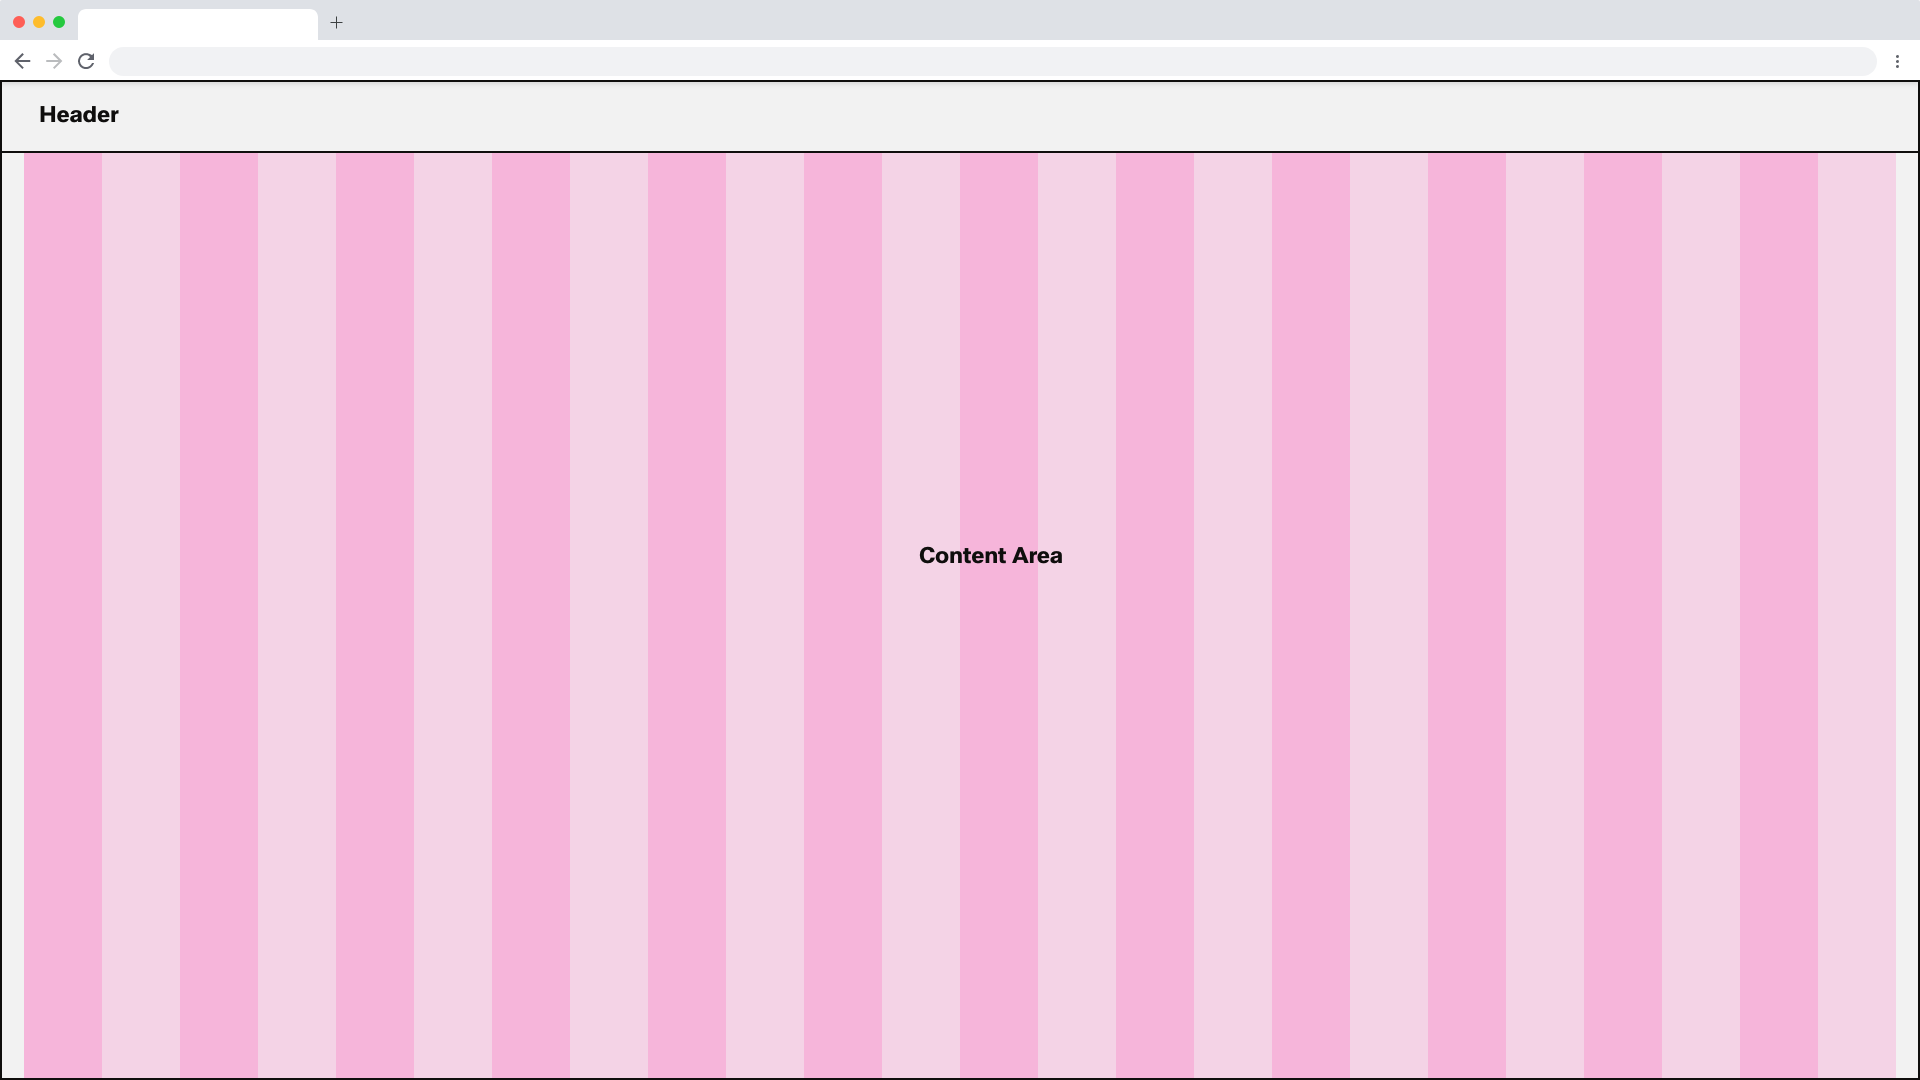Open the three-dot browser menu
Screen dimensions: 1920x1080
(1897, 61)
